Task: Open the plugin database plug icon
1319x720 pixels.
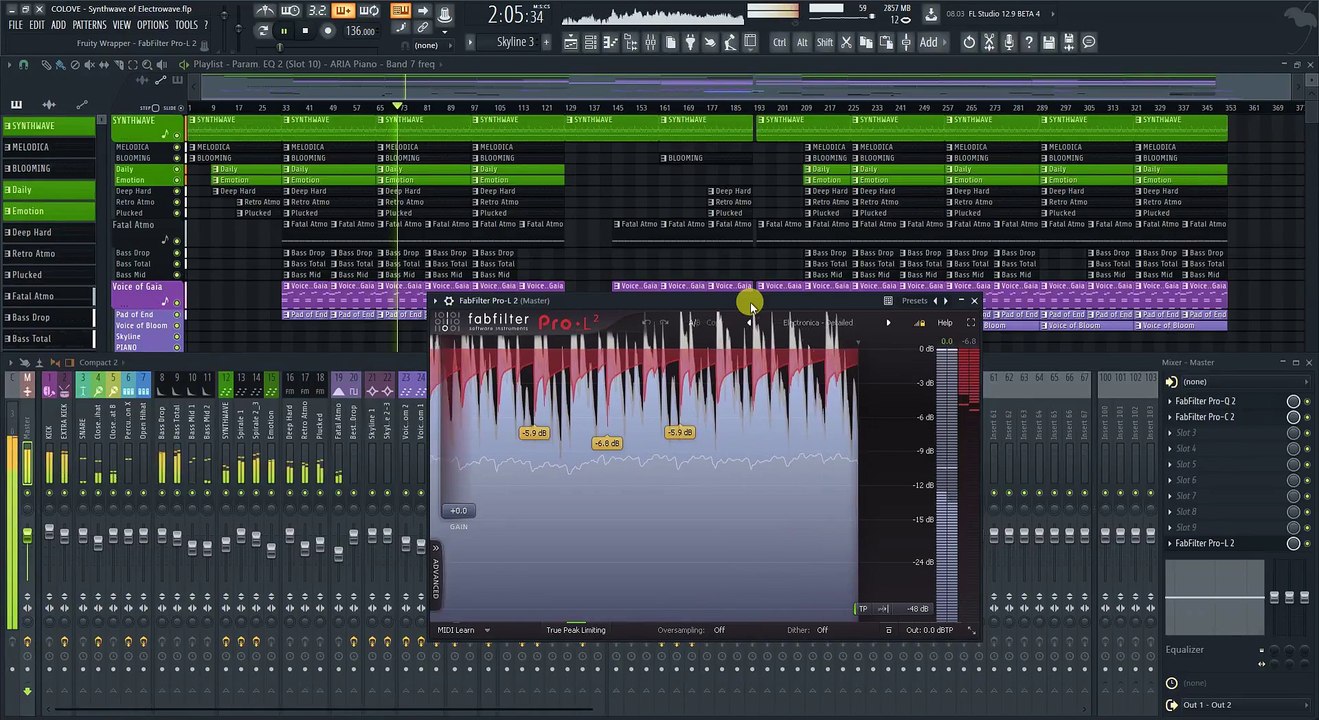Action: click(690, 42)
